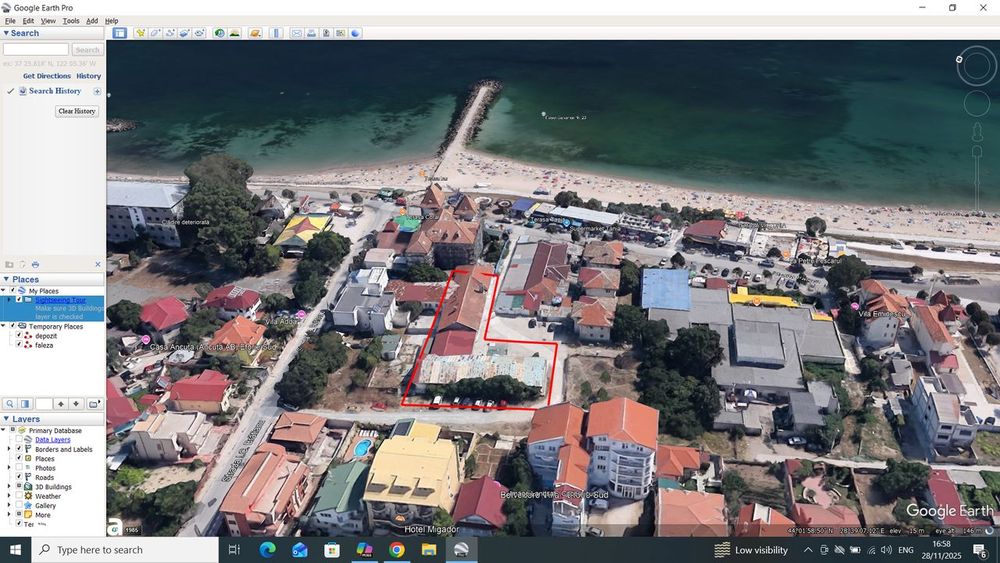The height and width of the screenshot is (563, 1000).
Task: Disable the Roads layer checkbox
Action: pyautogui.click(x=18, y=477)
